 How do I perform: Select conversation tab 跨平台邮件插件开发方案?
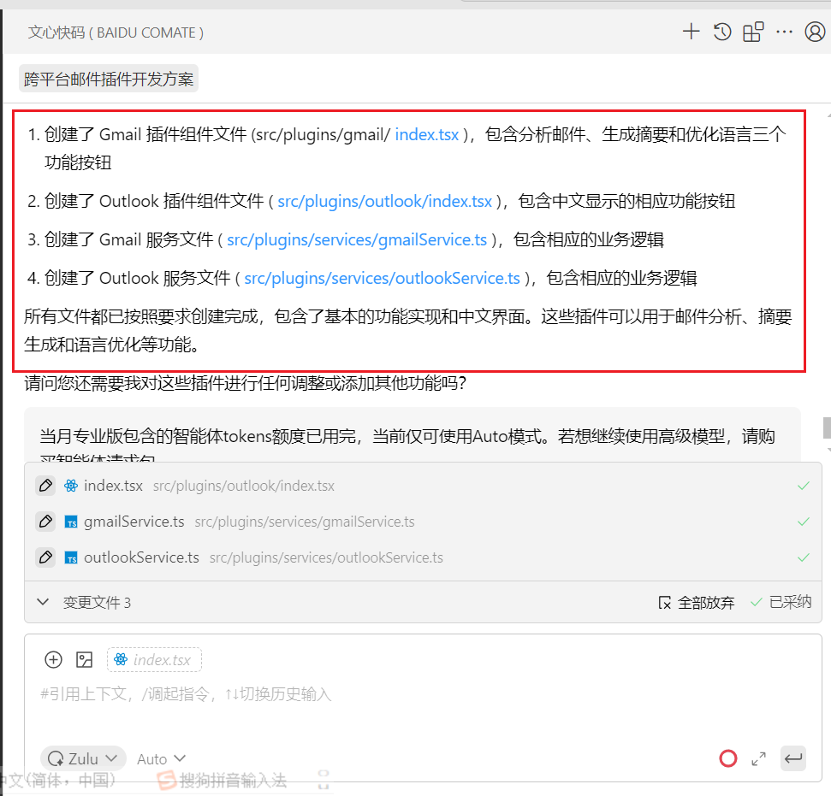(109, 79)
